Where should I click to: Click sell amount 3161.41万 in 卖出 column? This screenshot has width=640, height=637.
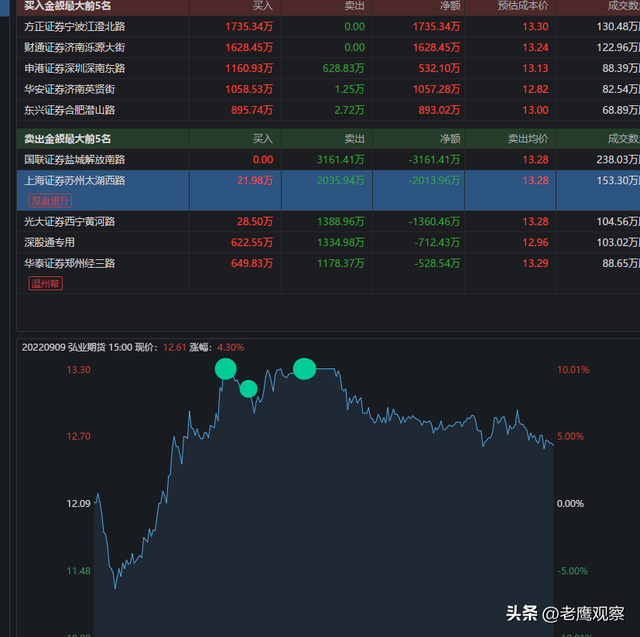coord(341,160)
